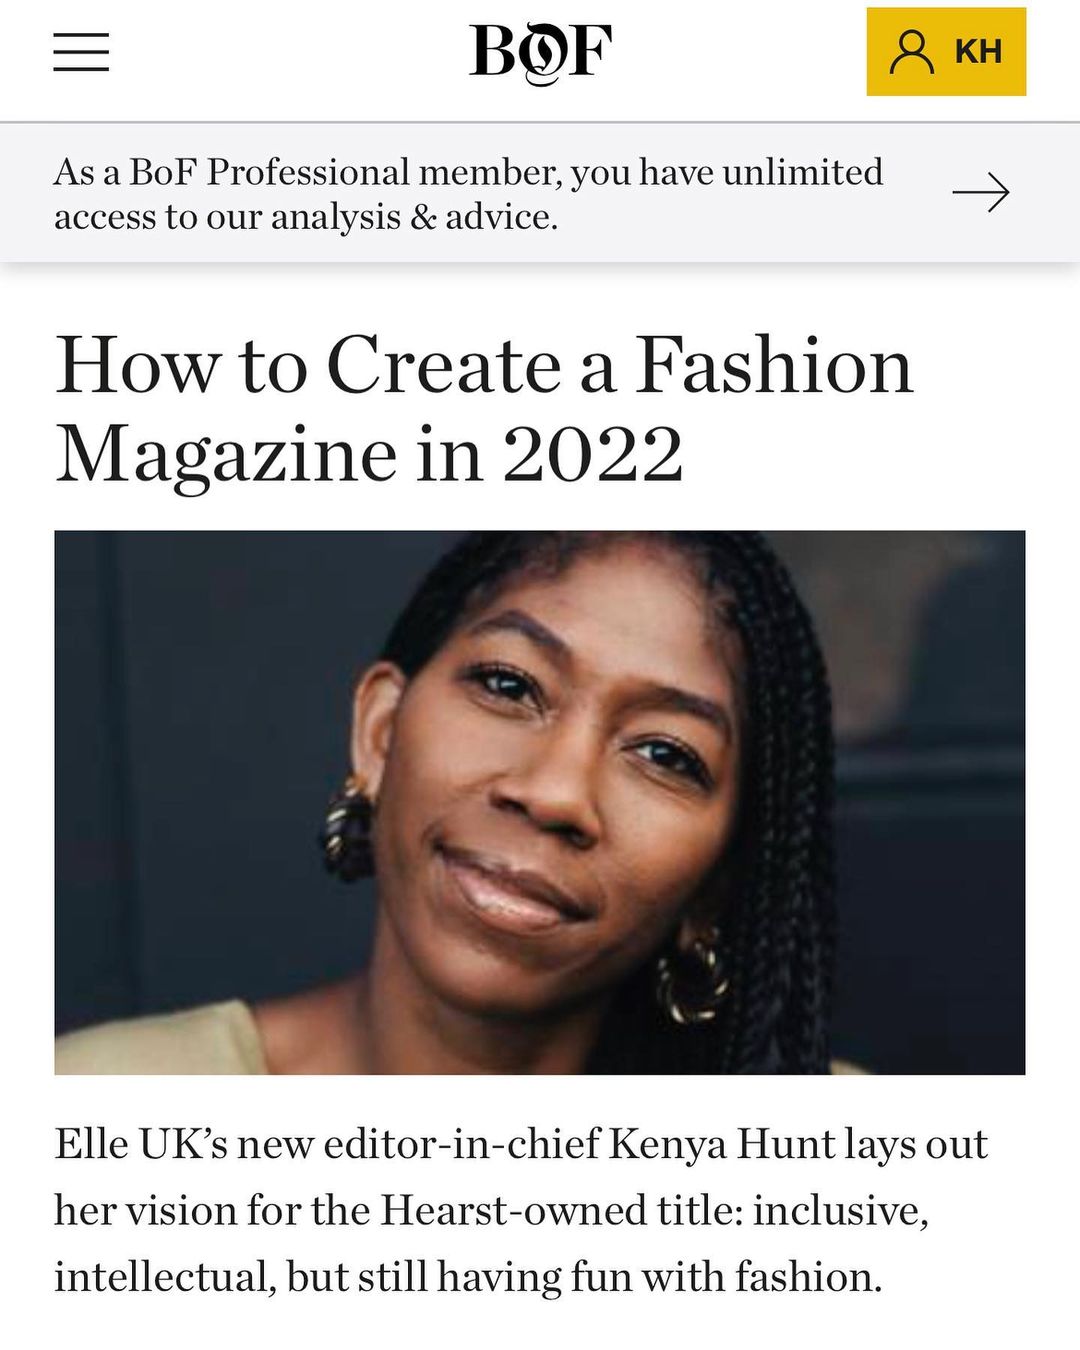Screen dimensions: 1080x1350
Task: Click the arrow in the membership banner
Action: click(x=980, y=193)
